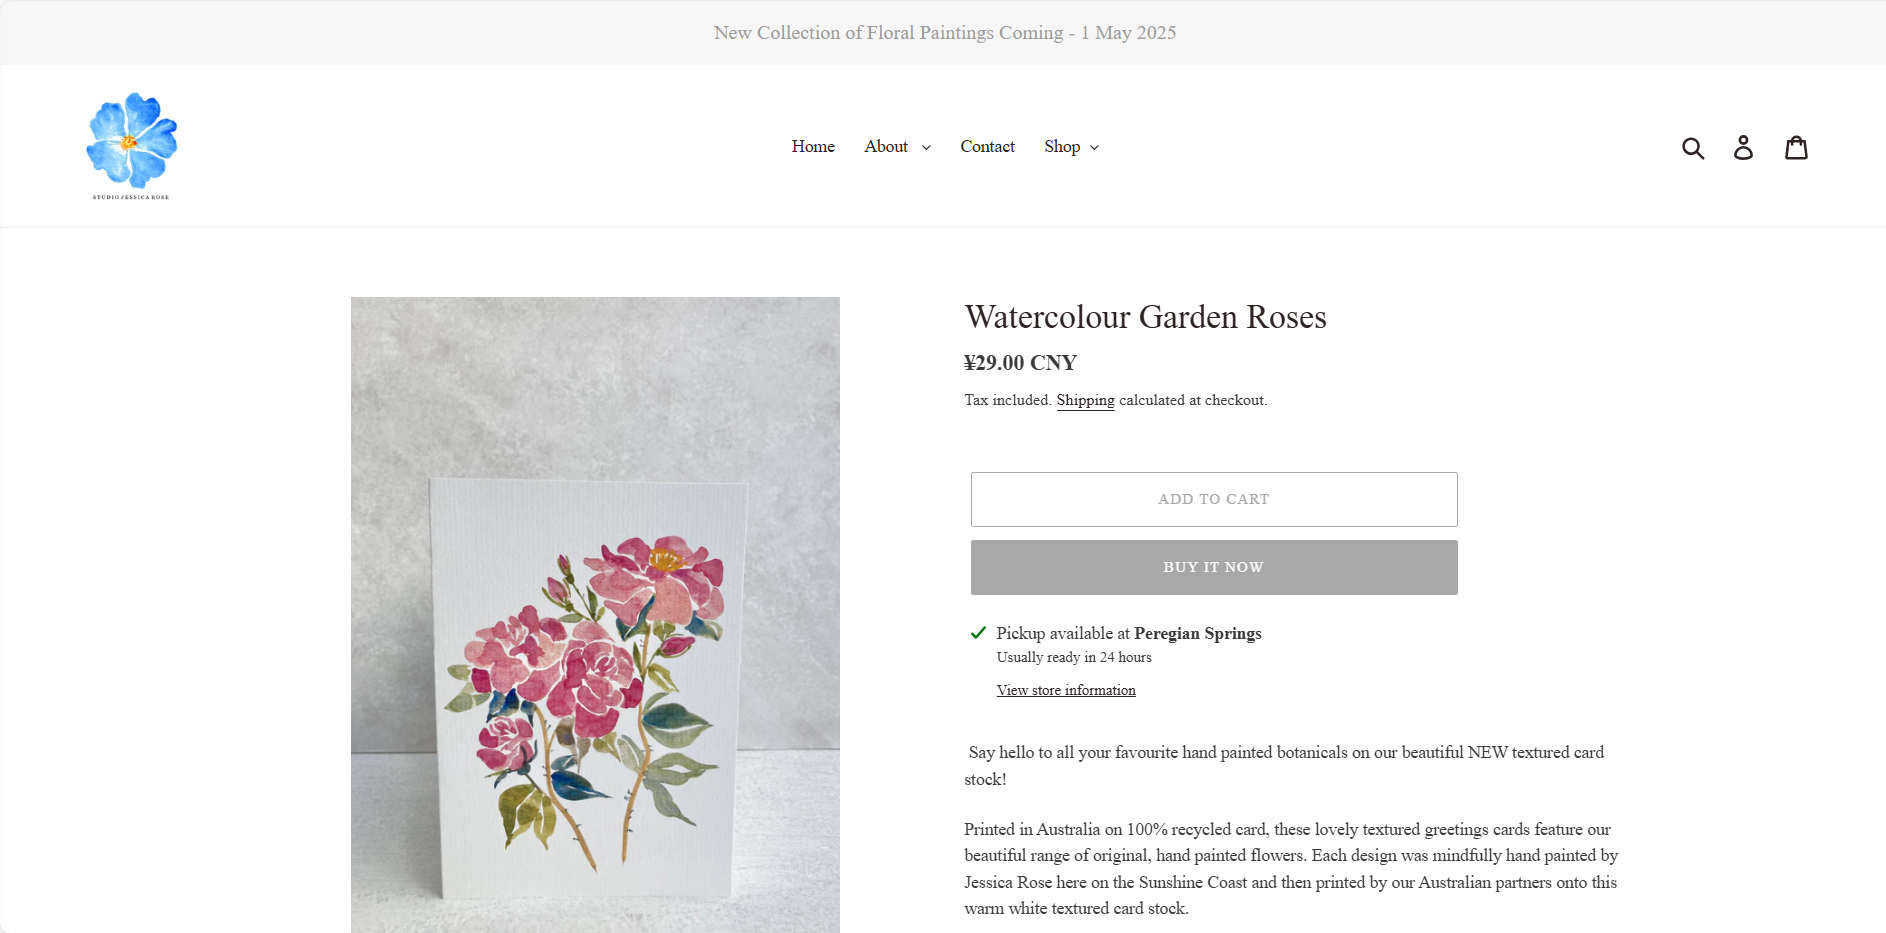Viewport: 1886px width, 933px height.
Task: Click the New Collection announcement banner
Action: [x=944, y=33]
